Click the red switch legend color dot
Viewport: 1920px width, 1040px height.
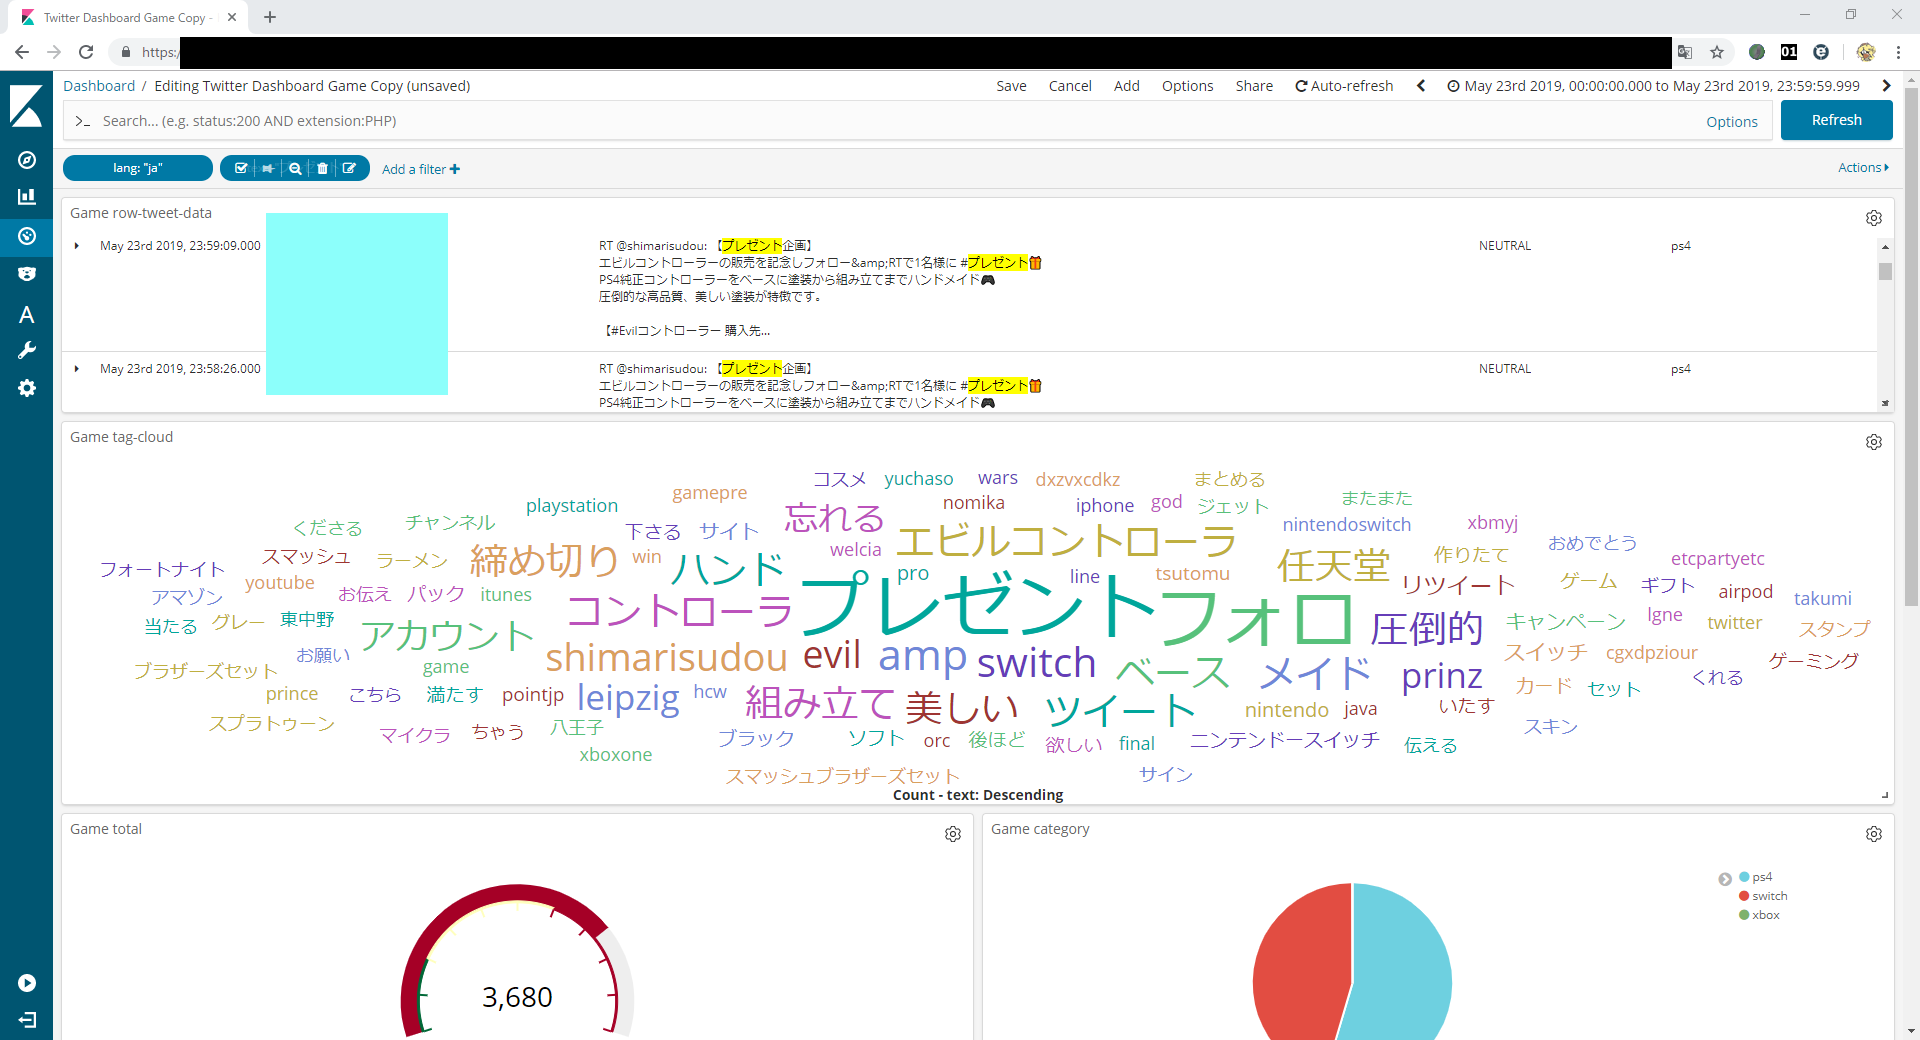pos(1744,896)
